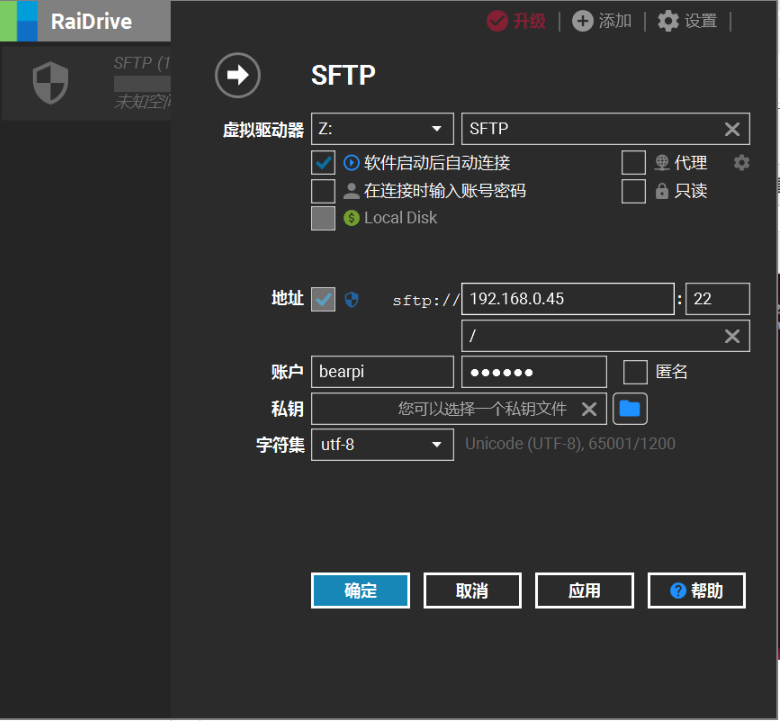
Task: Select the SFTP drive entry in sidebar
Action: point(87,83)
